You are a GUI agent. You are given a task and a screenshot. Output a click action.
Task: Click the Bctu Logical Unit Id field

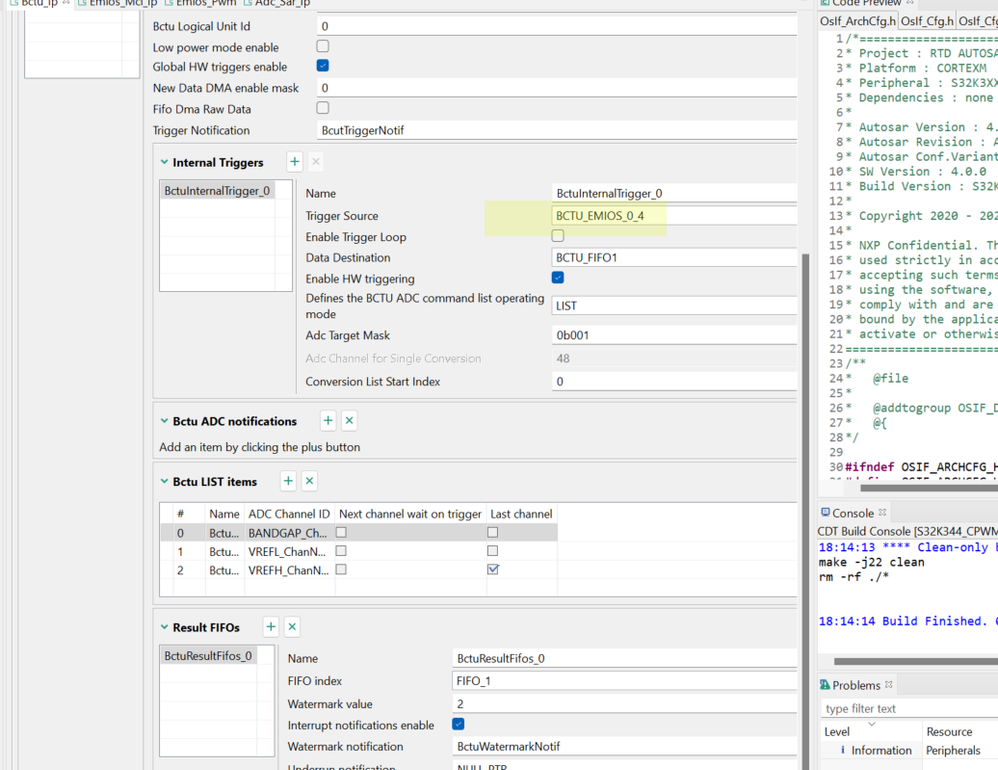(x=557, y=26)
